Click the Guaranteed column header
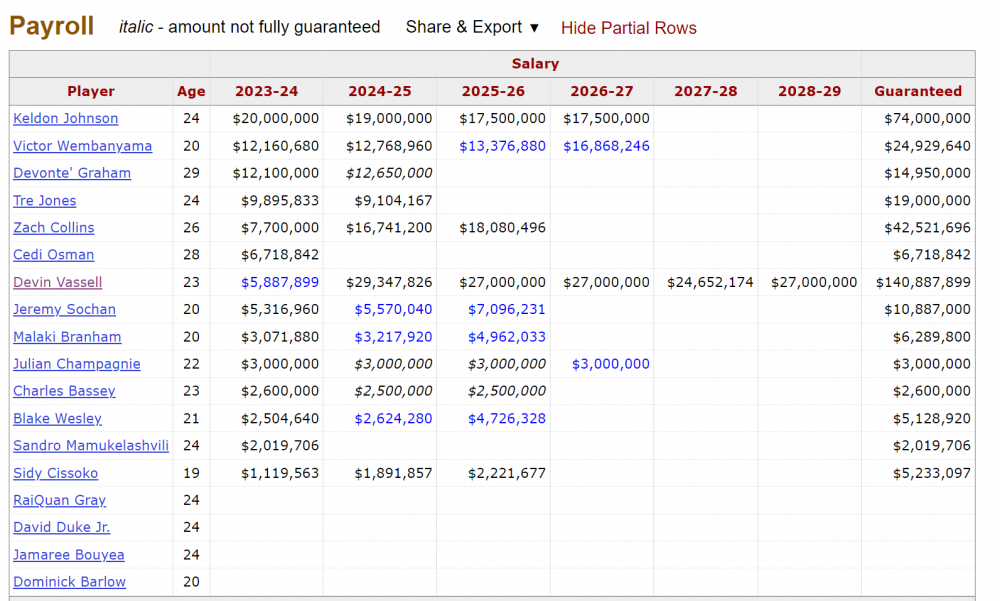 click(917, 91)
